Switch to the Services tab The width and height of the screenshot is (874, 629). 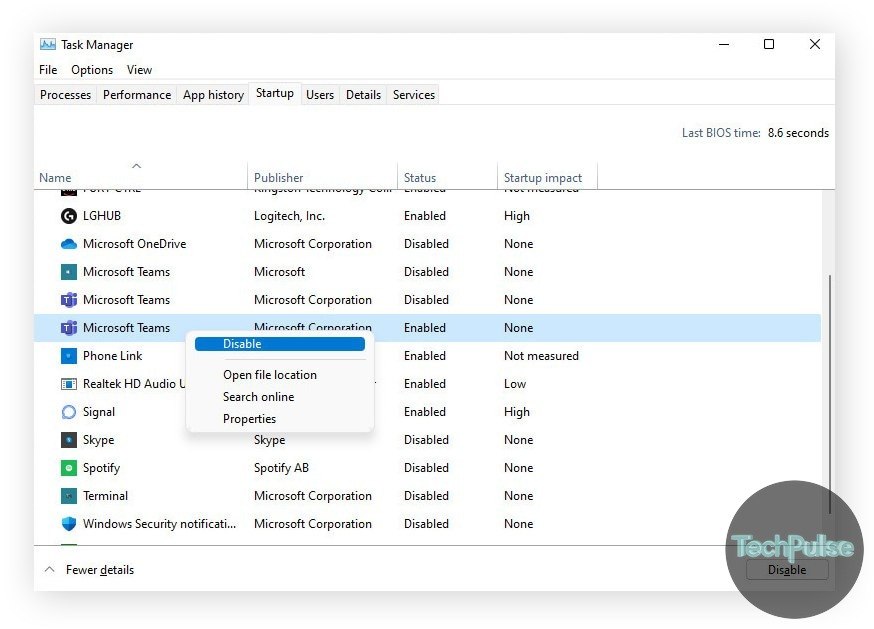pos(414,95)
